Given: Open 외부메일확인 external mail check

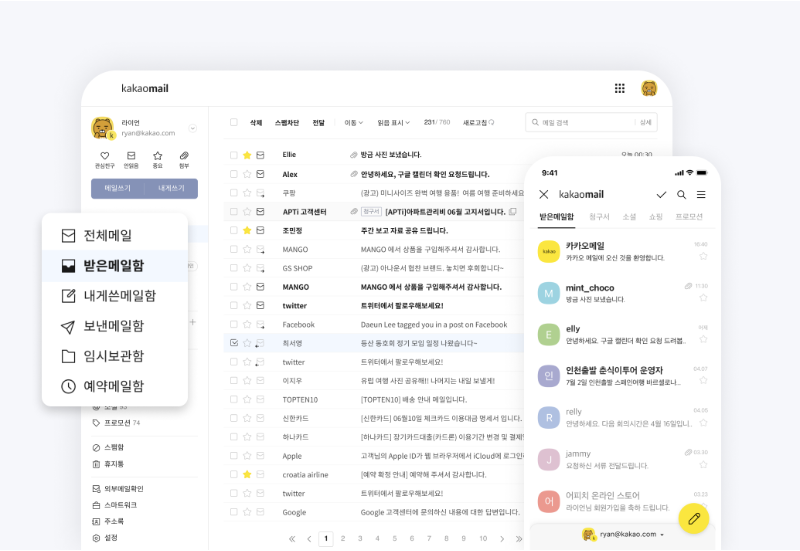Looking at the screenshot, I should pyautogui.click(x=118, y=489).
